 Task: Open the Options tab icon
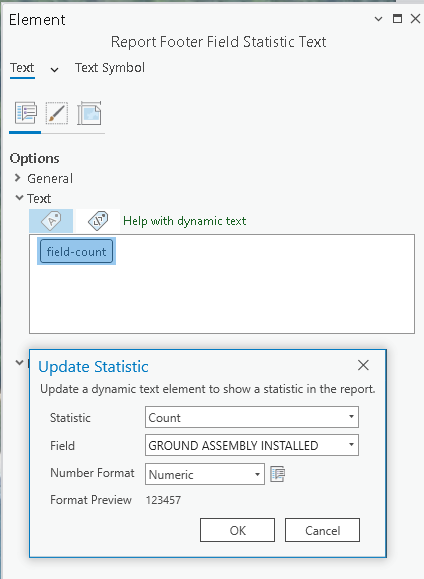coord(26,113)
